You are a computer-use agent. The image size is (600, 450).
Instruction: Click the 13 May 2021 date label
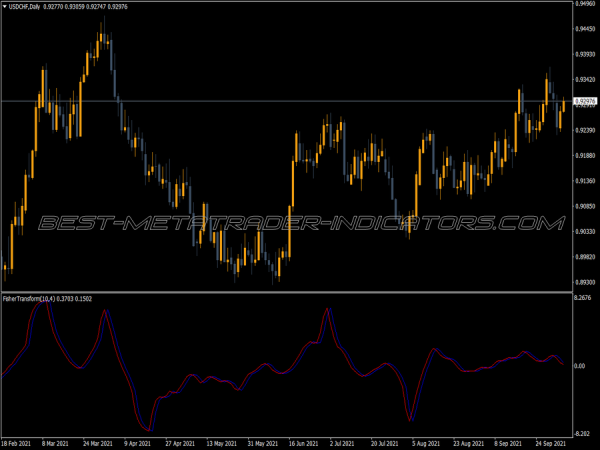click(222, 444)
